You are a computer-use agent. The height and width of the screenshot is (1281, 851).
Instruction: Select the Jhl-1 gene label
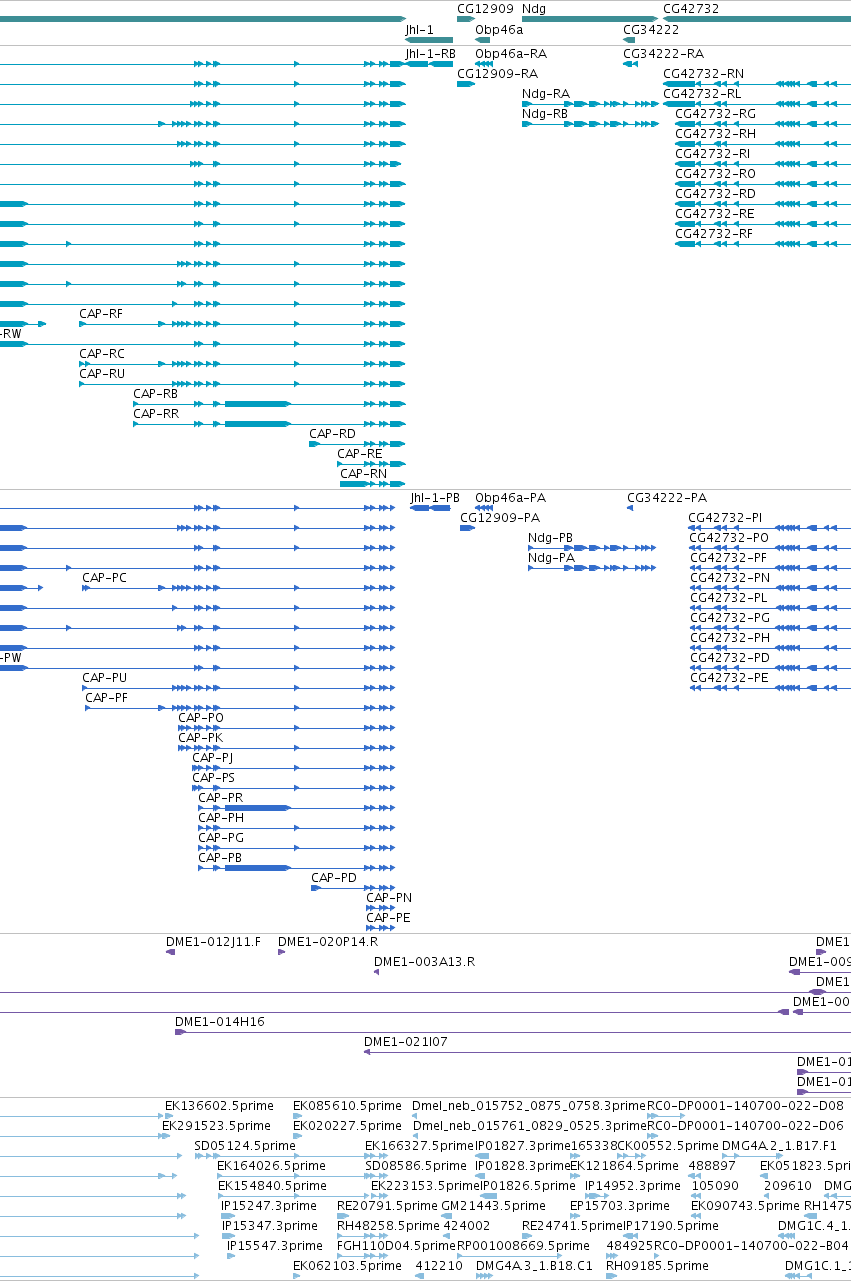[x=419, y=30]
